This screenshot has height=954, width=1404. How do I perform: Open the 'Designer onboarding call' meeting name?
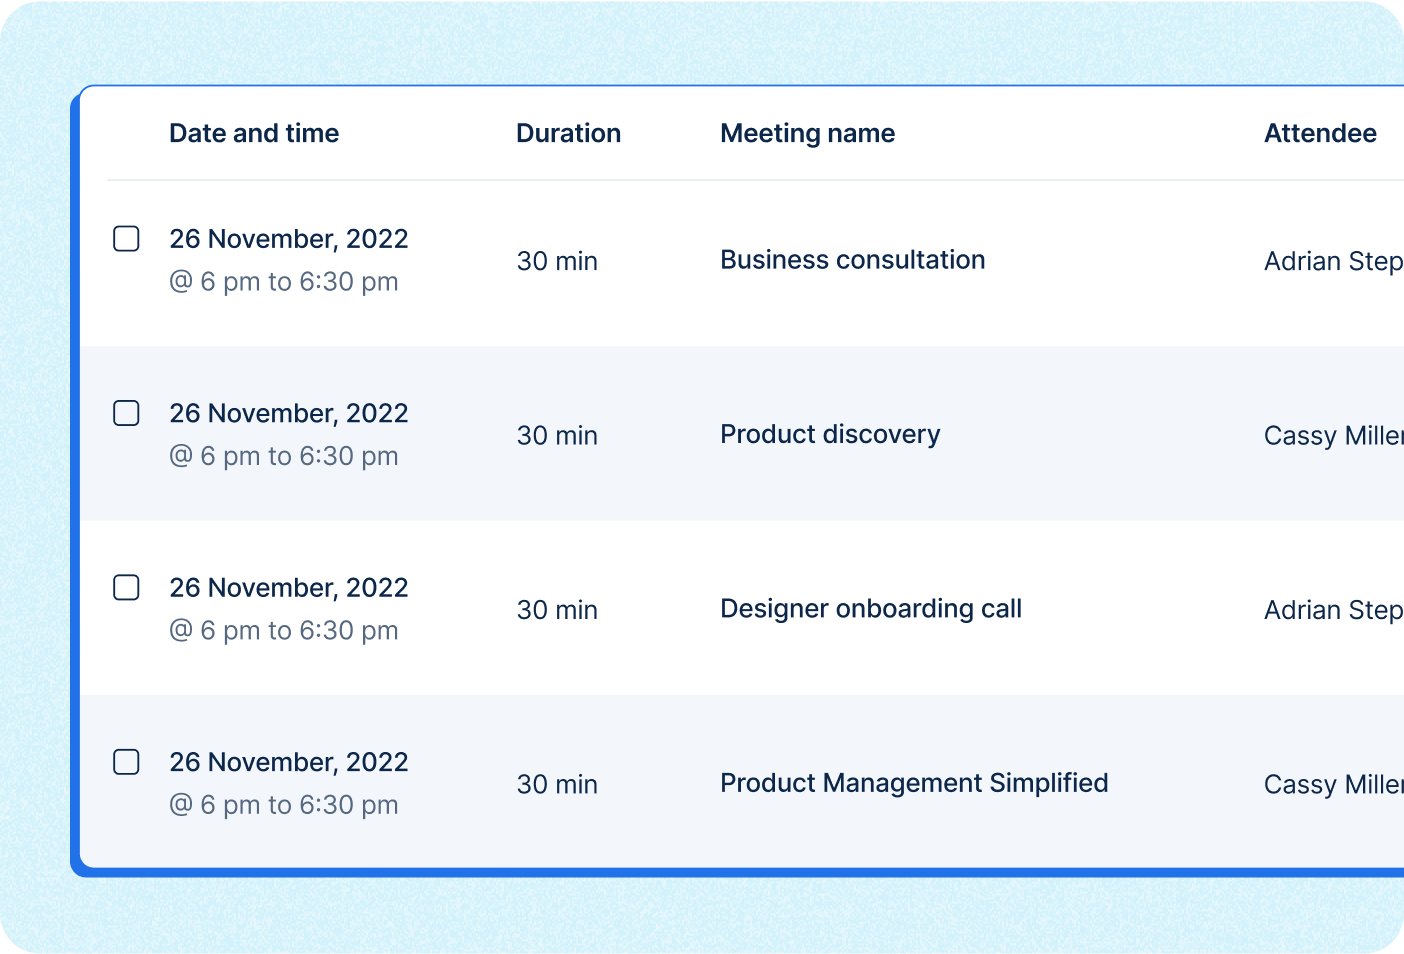pos(871,609)
